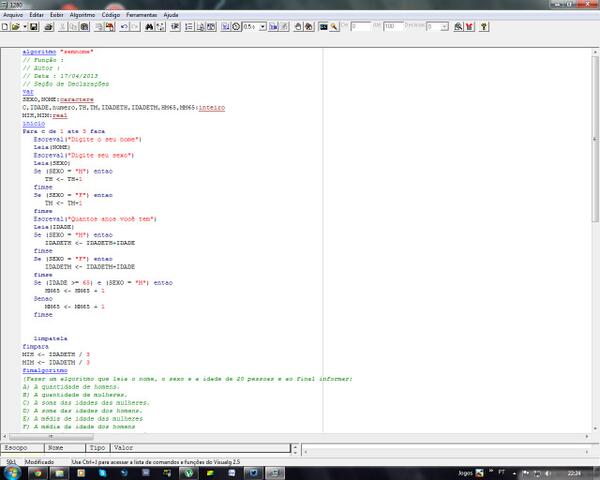Click the Find binoculars icon
Screen dimensions: 600x480
tap(150, 27)
